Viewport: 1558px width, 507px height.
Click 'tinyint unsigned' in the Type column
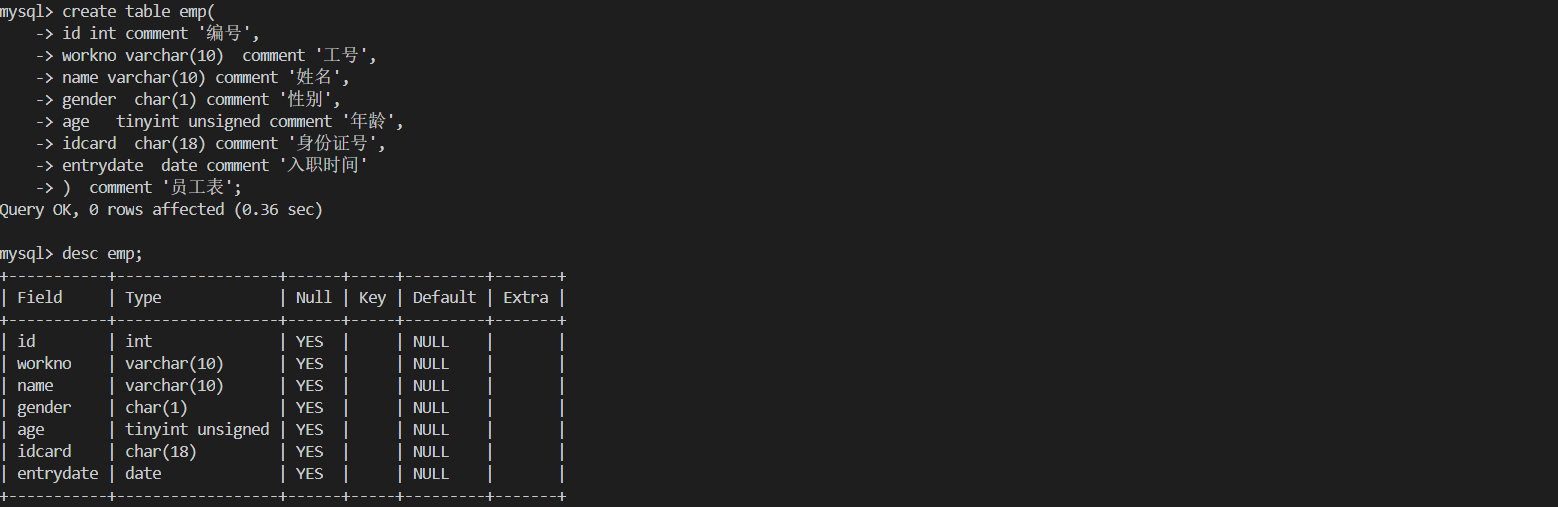(197, 429)
